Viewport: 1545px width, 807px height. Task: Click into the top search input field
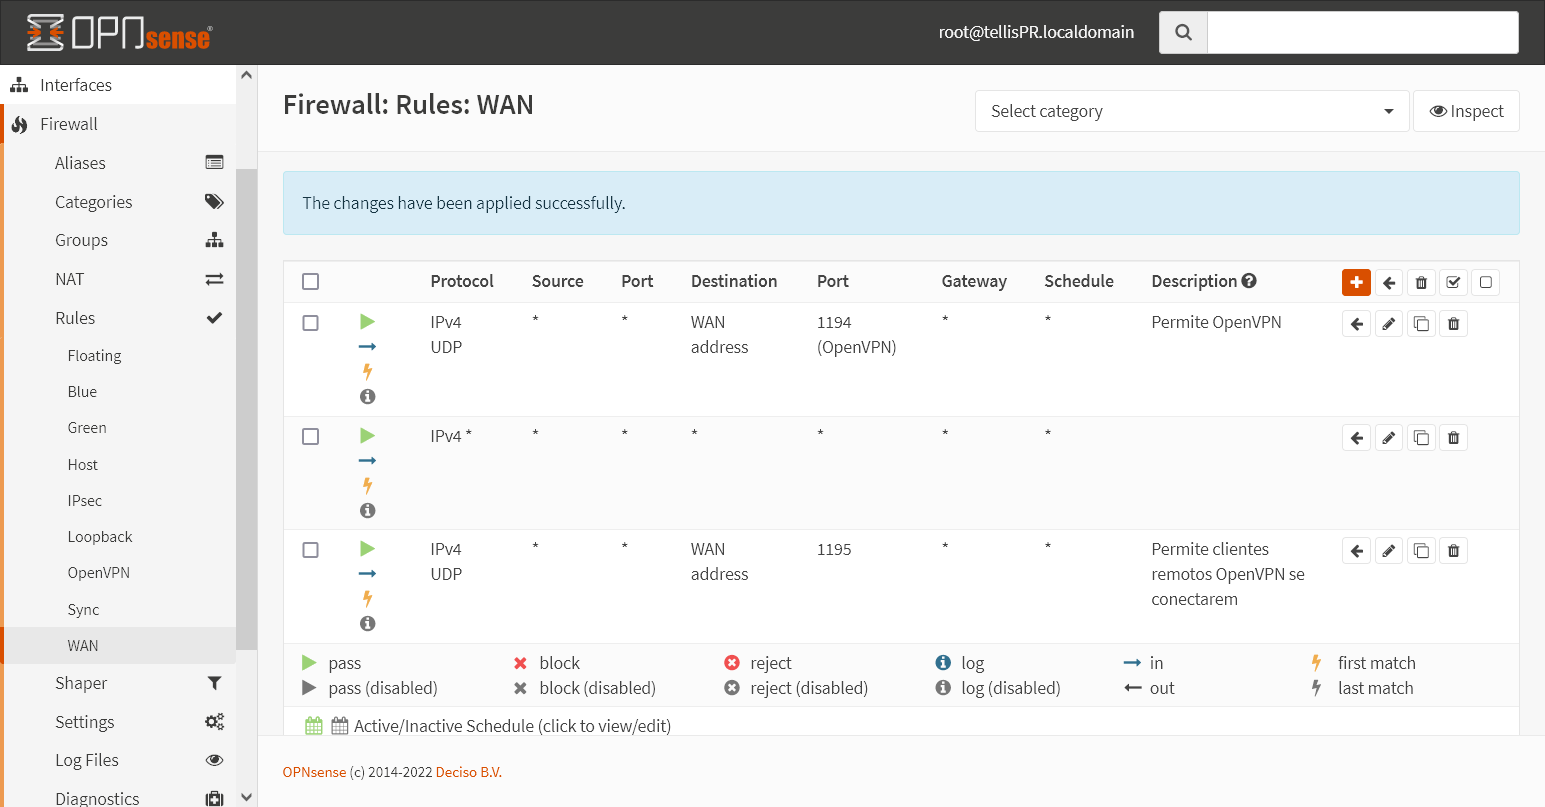pyautogui.click(x=1362, y=33)
